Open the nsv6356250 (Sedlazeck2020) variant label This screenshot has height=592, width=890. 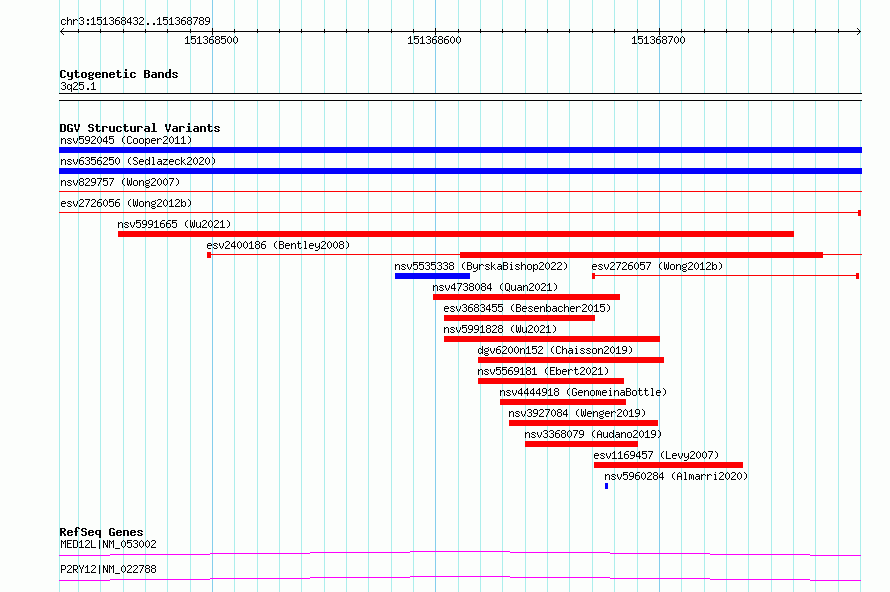tap(138, 161)
